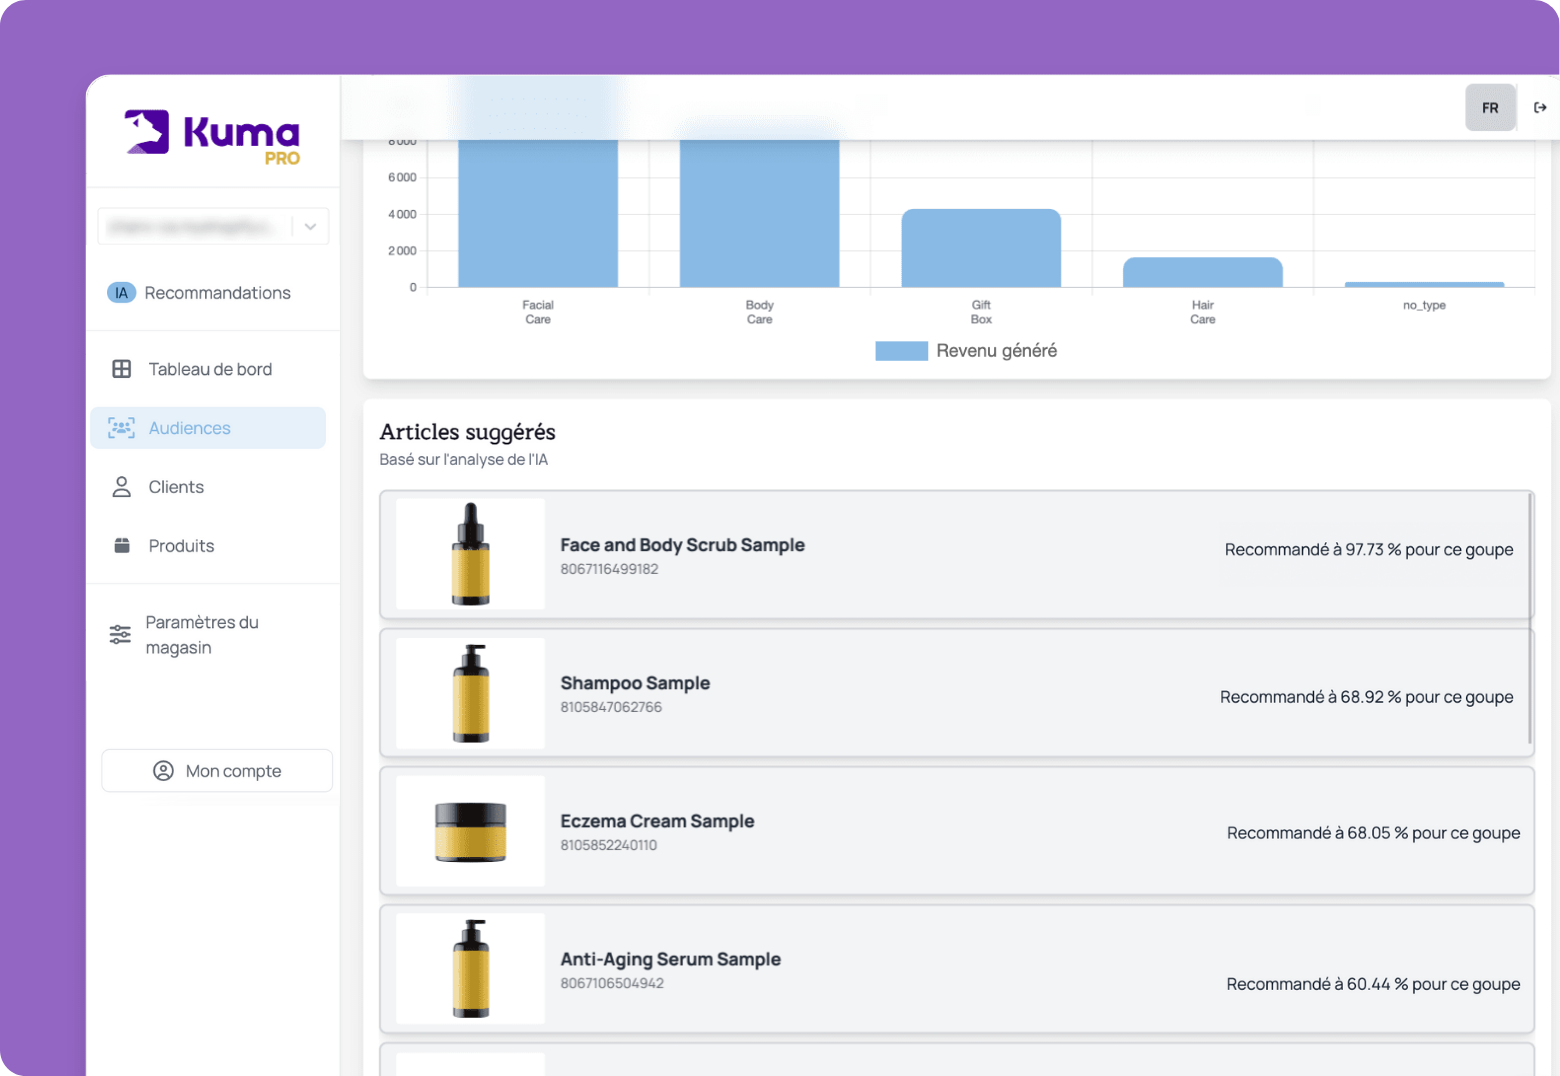The image size is (1560, 1076).
Task: Click the Tableau de bord grid icon
Action: tap(122, 369)
